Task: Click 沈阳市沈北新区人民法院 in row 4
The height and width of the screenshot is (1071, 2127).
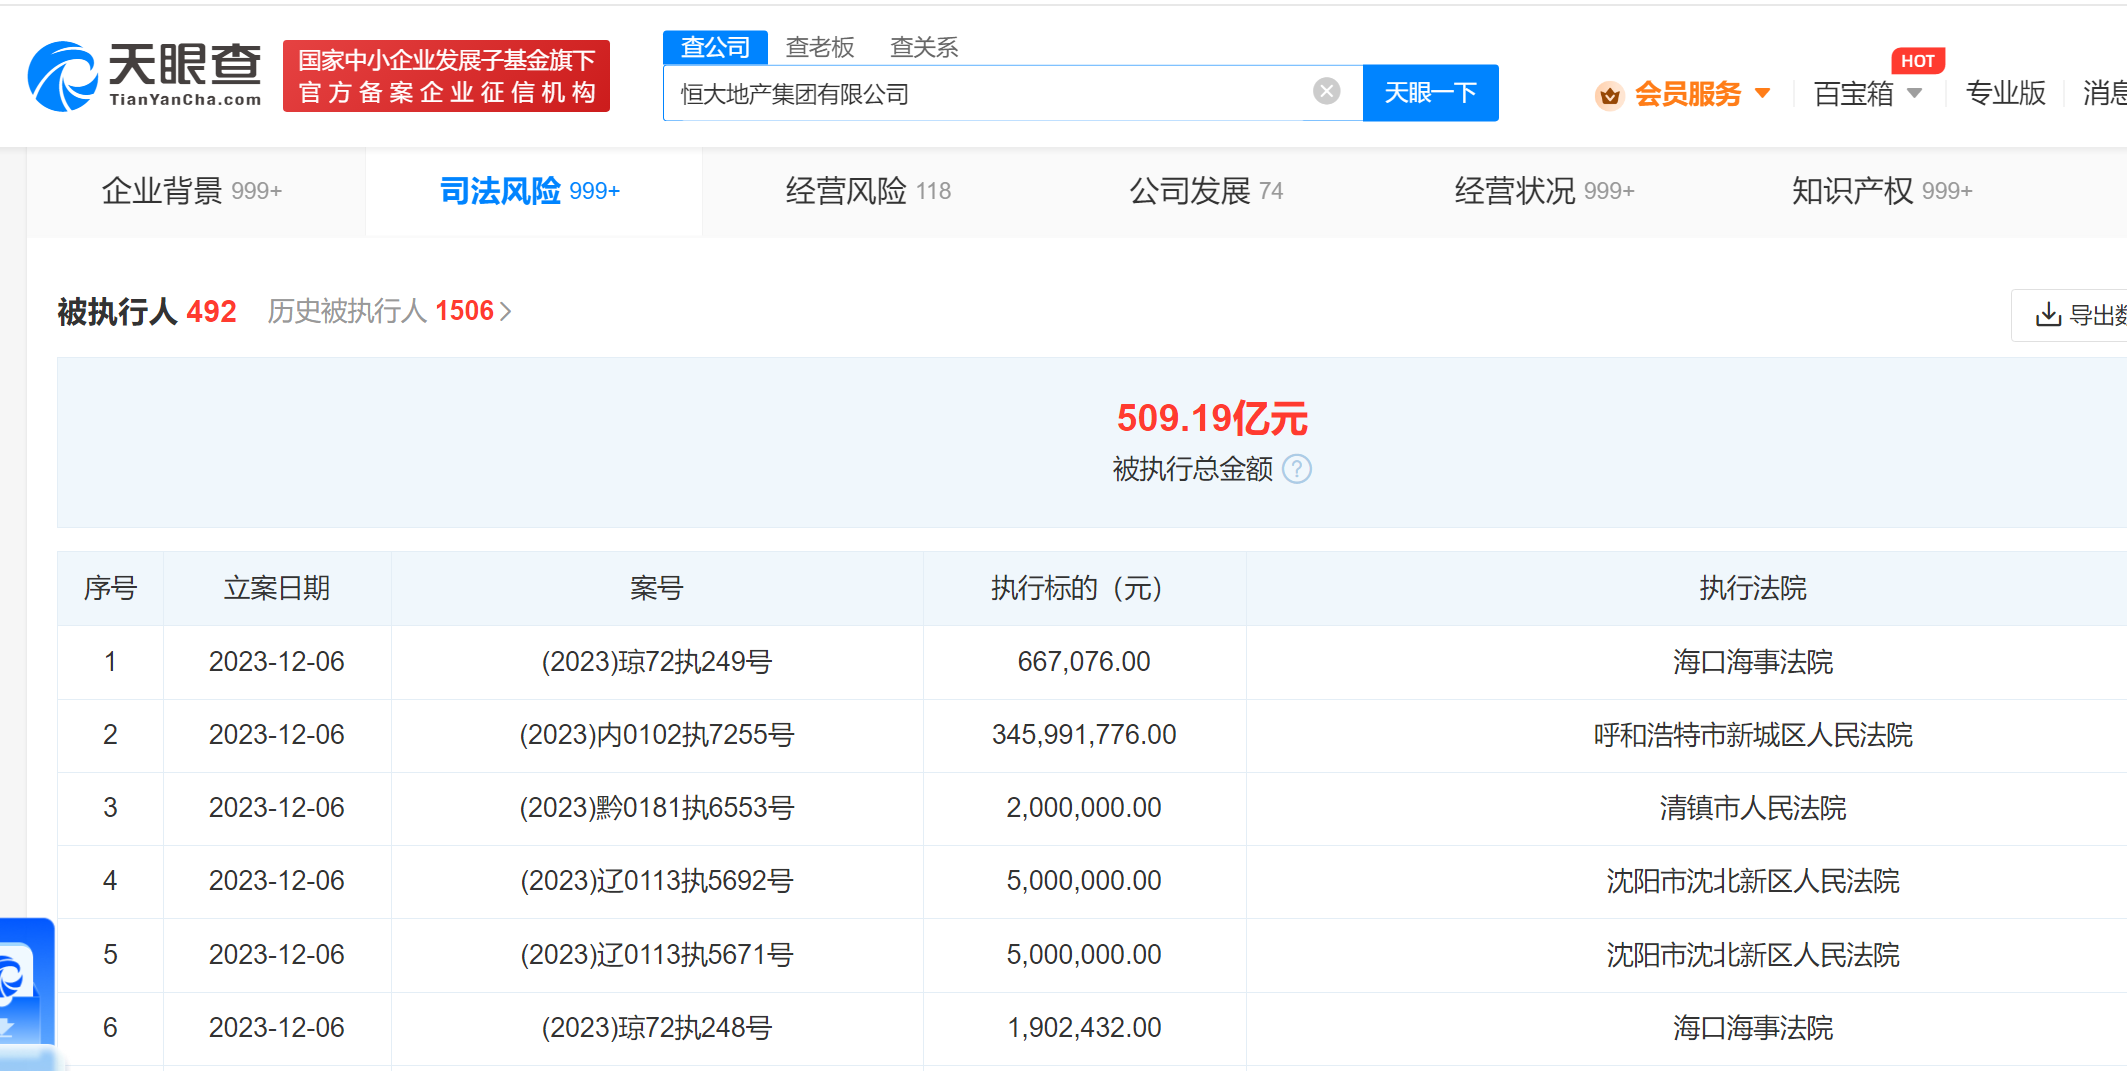Action: [1753, 881]
